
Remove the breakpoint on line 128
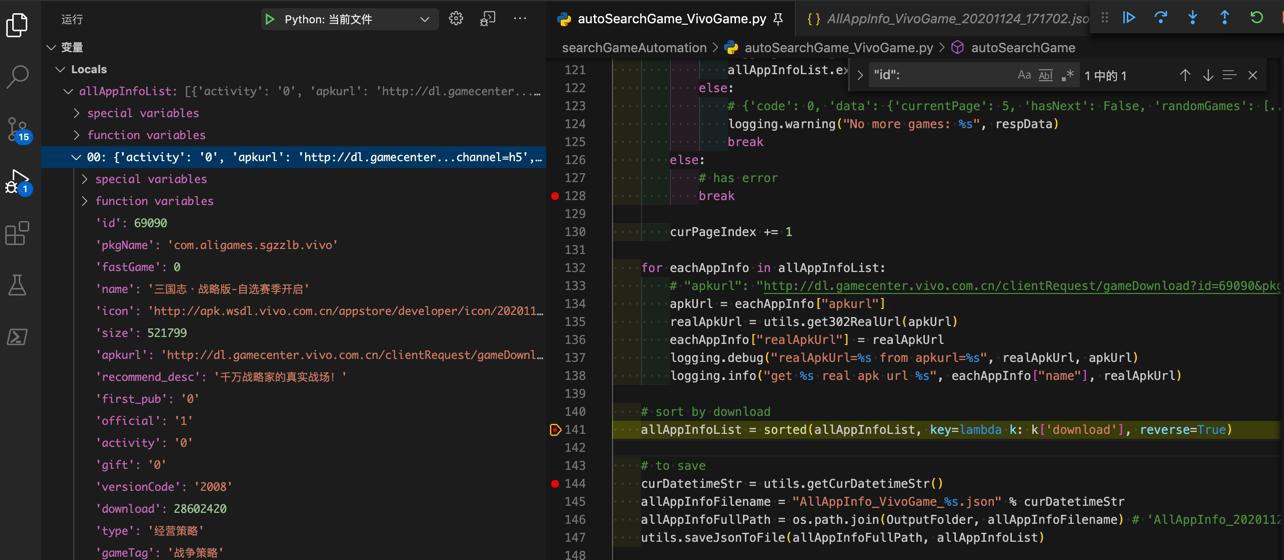pyautogui.click(x=555, y=196)
